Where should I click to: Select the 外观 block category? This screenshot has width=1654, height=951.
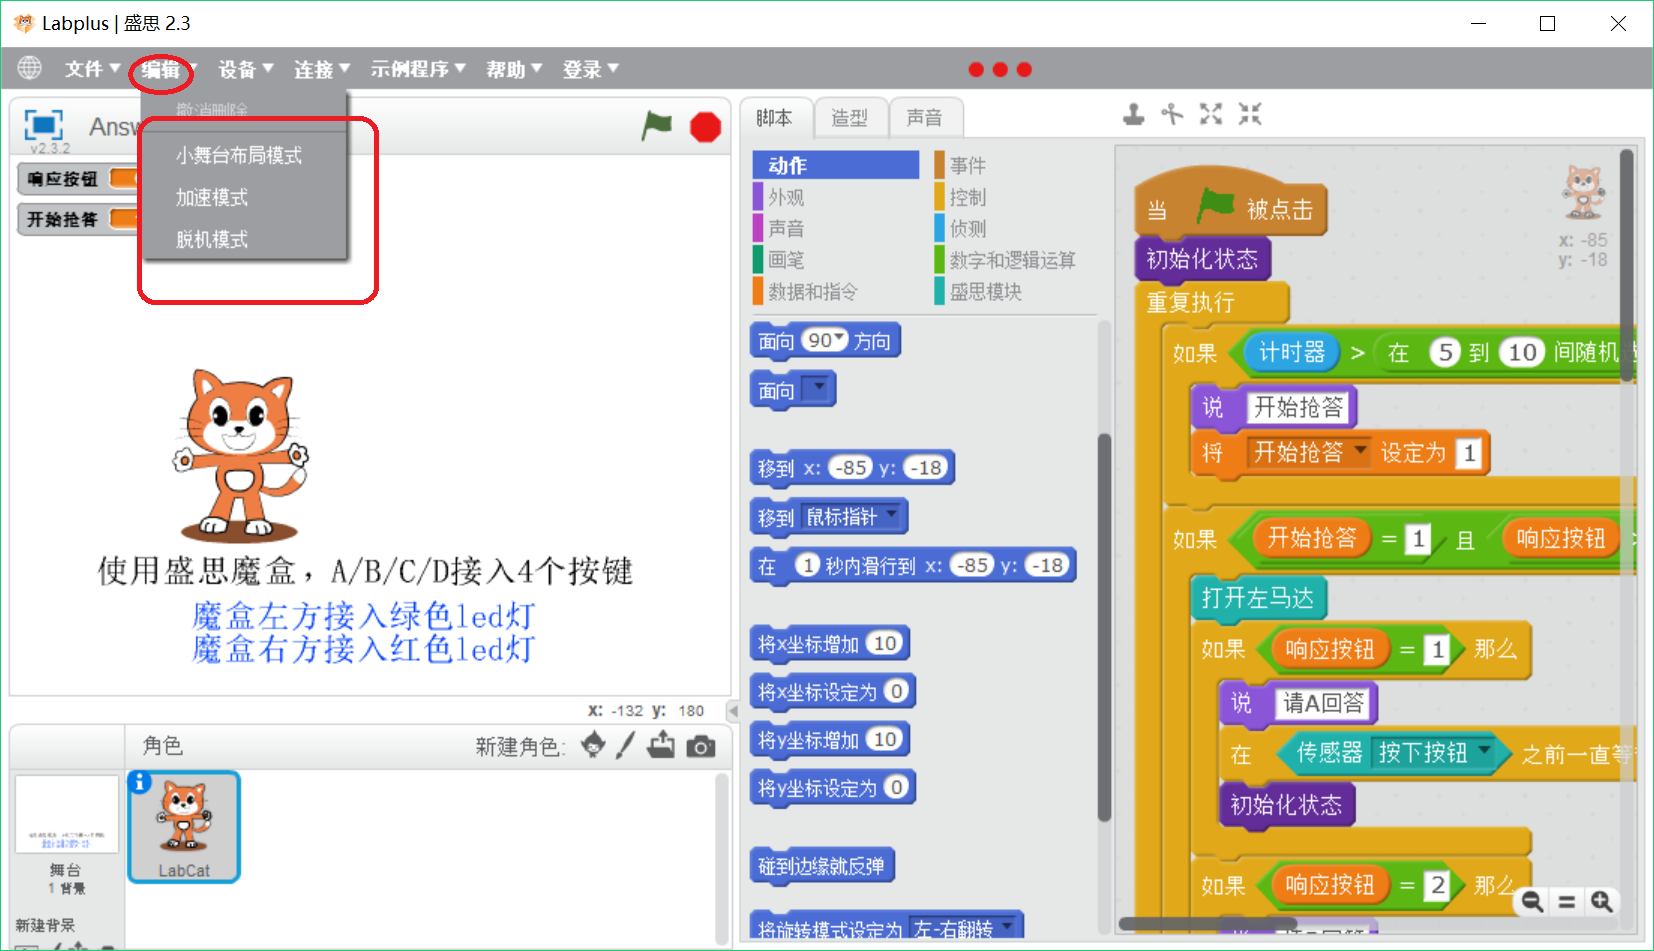[x=786, y=197]
